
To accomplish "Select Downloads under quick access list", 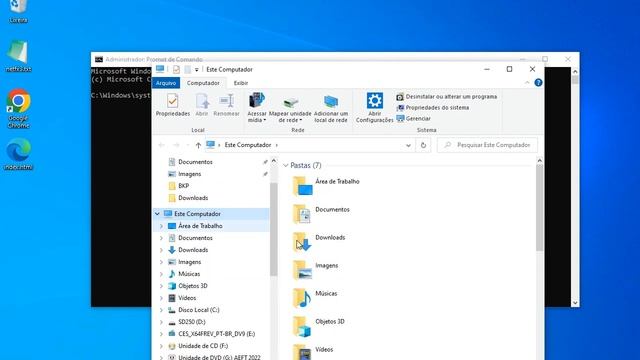I will [x=188, y=198].
